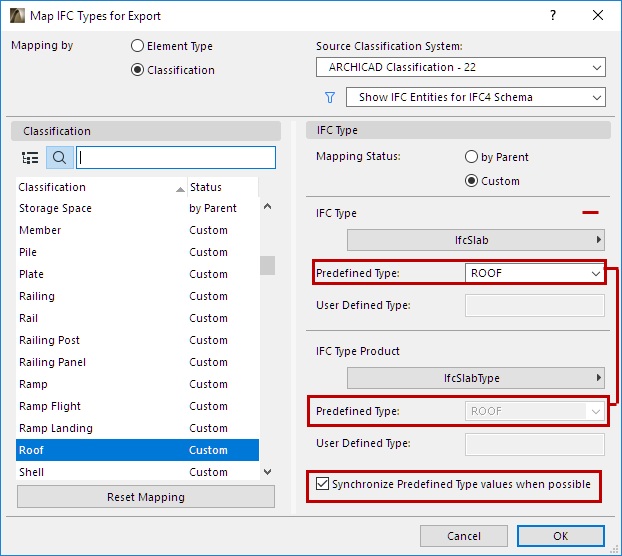The image size is (622, 556).
Task: Click the red dash indicator beside IFC Type
Action: pos(590,213)
